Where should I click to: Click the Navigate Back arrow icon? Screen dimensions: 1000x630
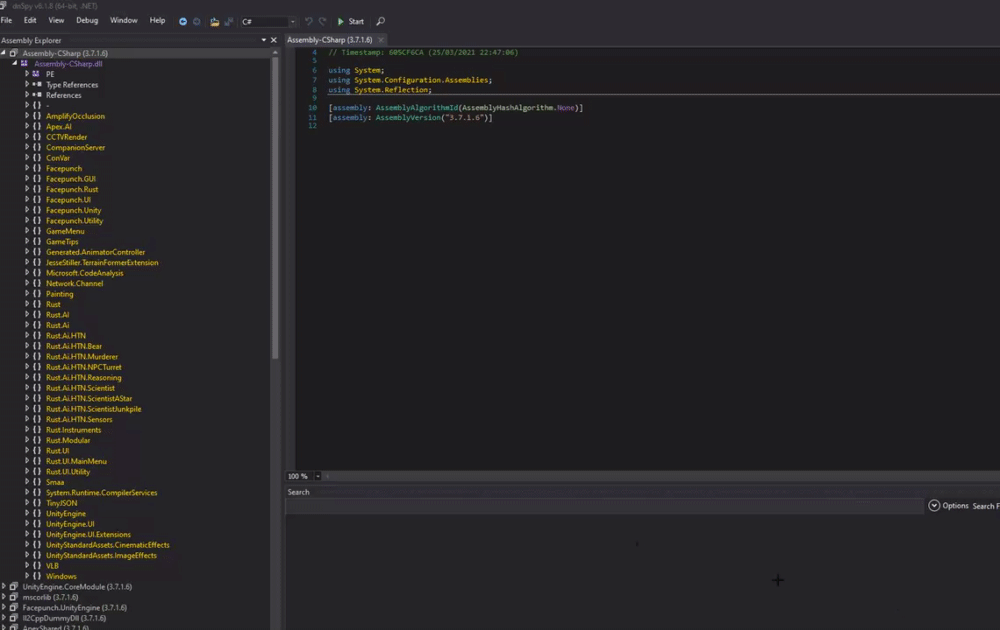coord(183,21)
